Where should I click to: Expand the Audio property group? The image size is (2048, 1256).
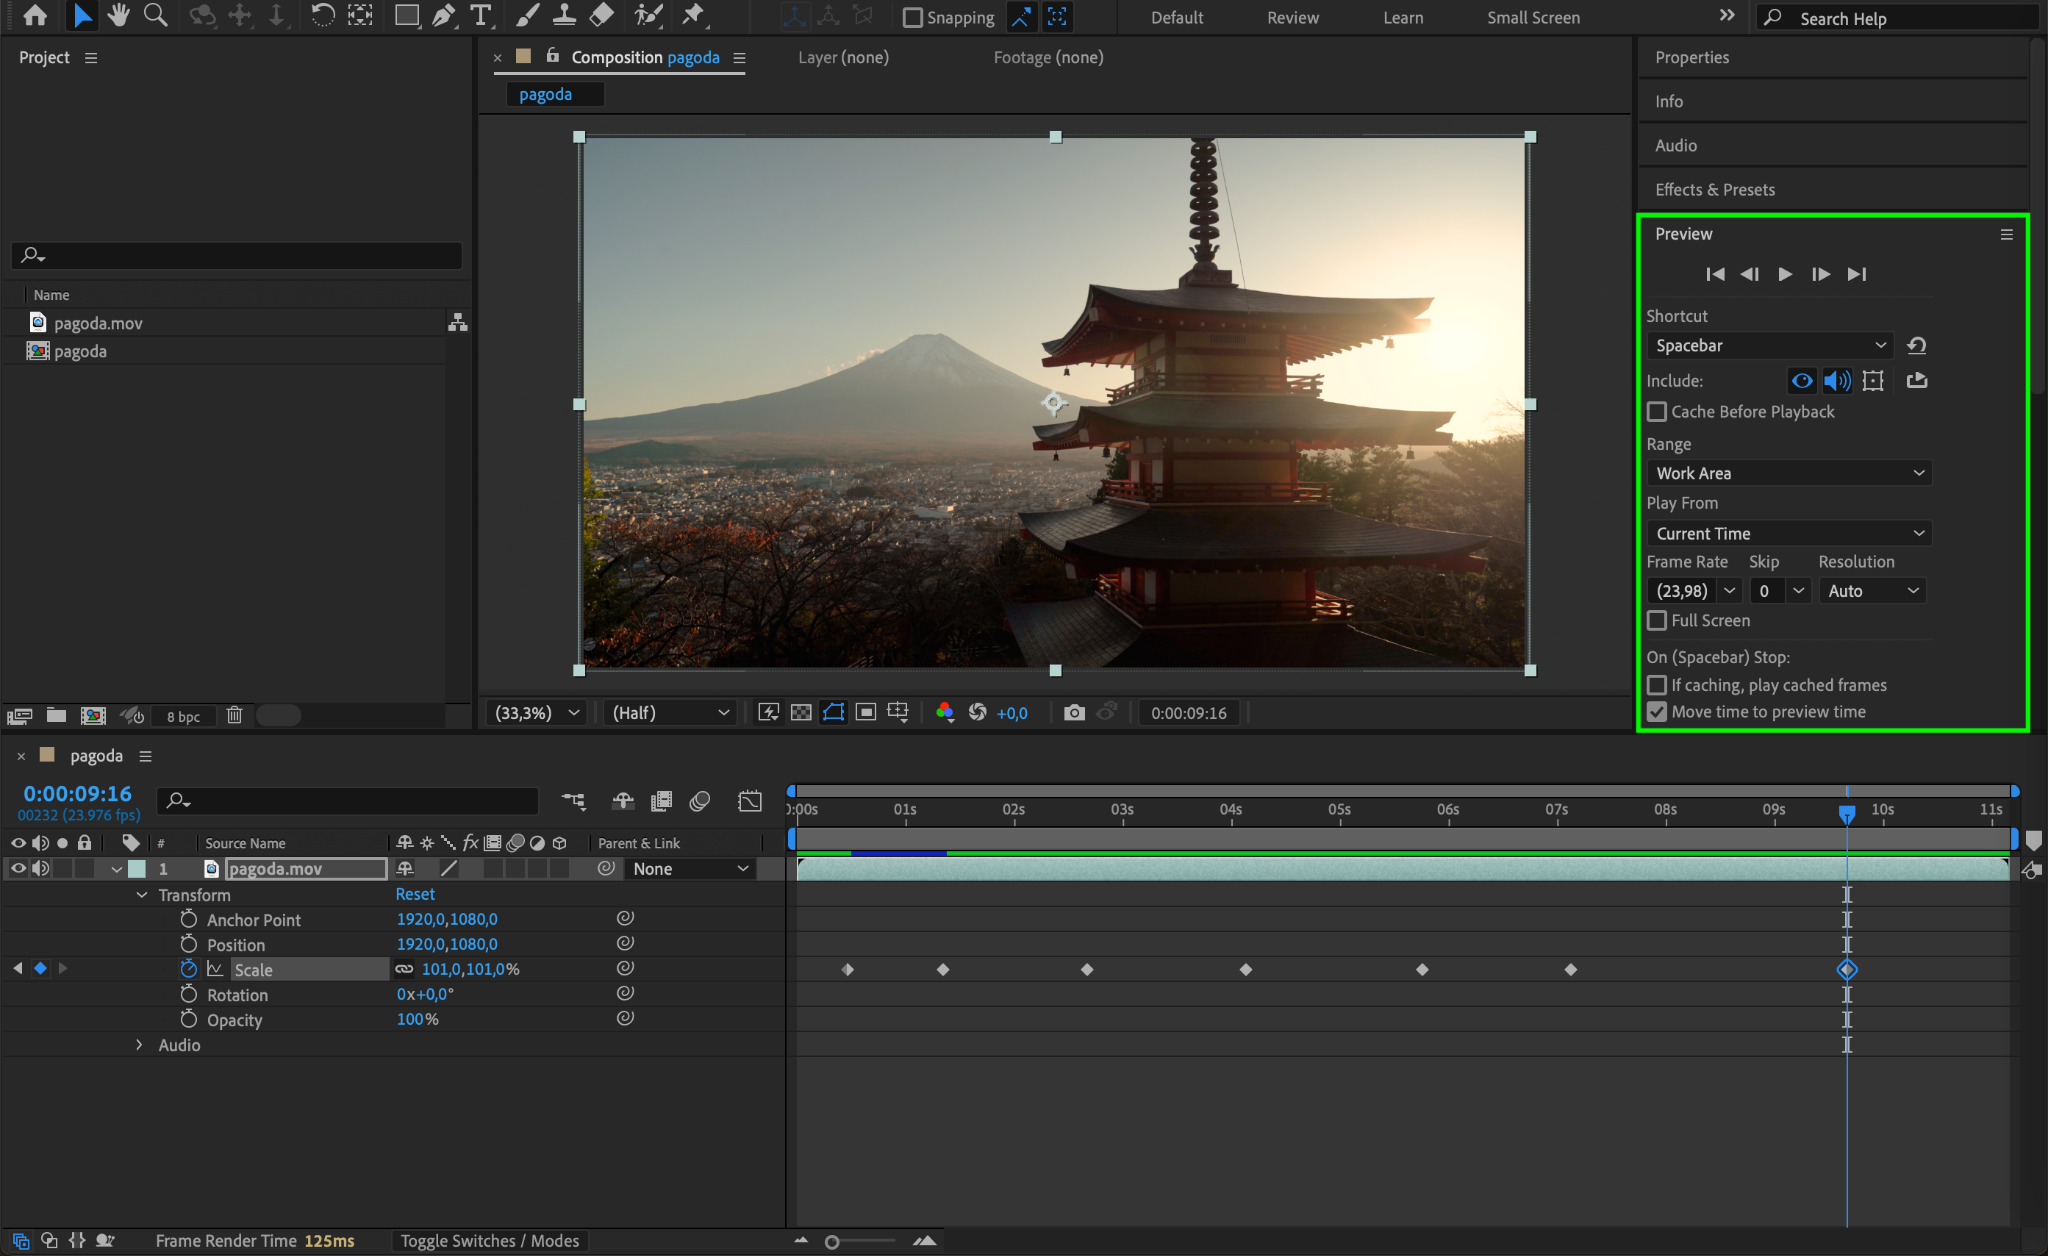coord(139,1044)
